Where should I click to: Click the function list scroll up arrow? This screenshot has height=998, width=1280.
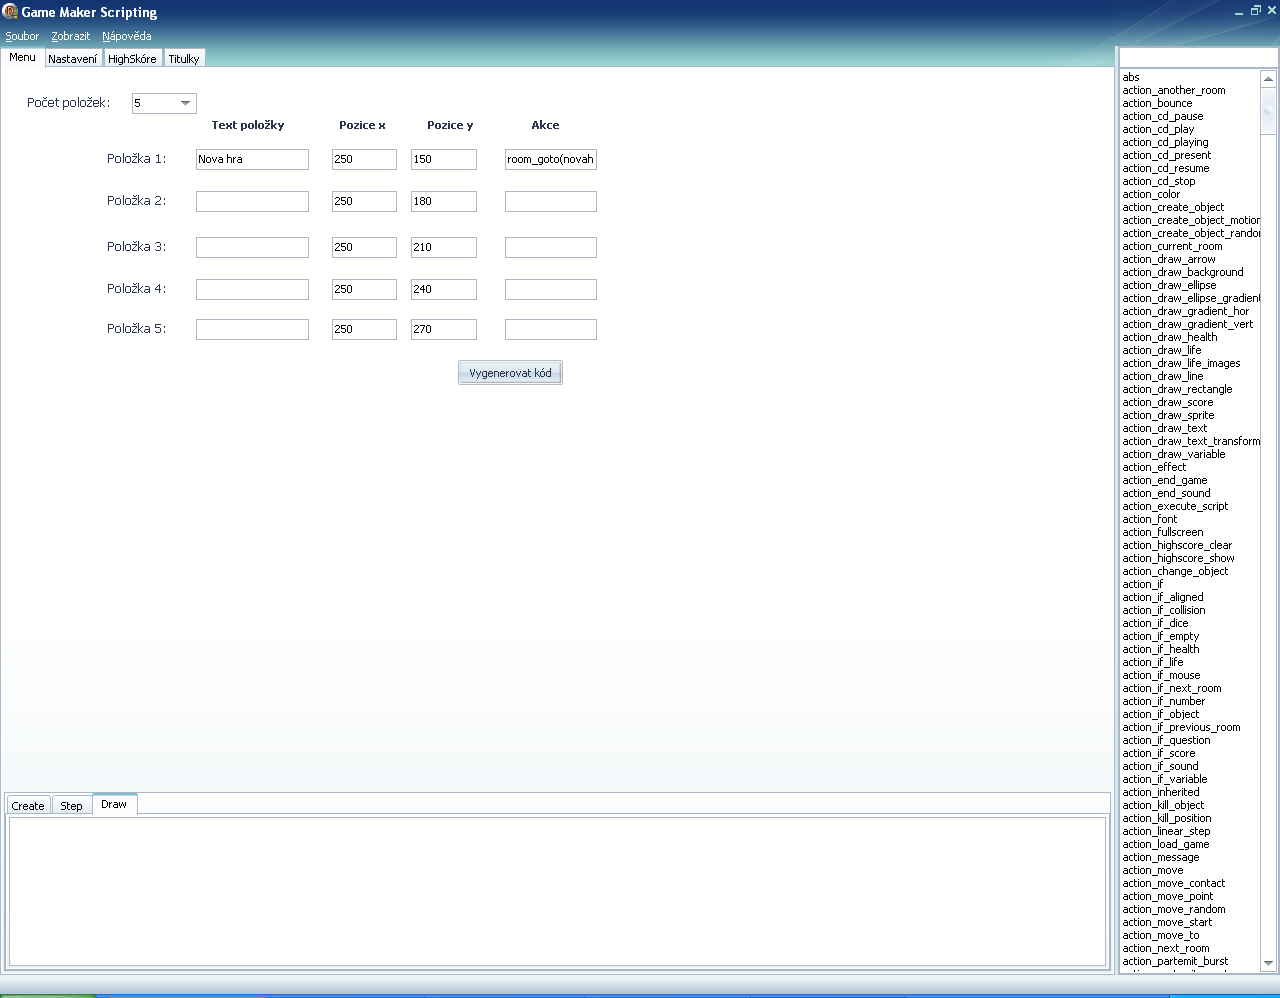pos(1268,78)
